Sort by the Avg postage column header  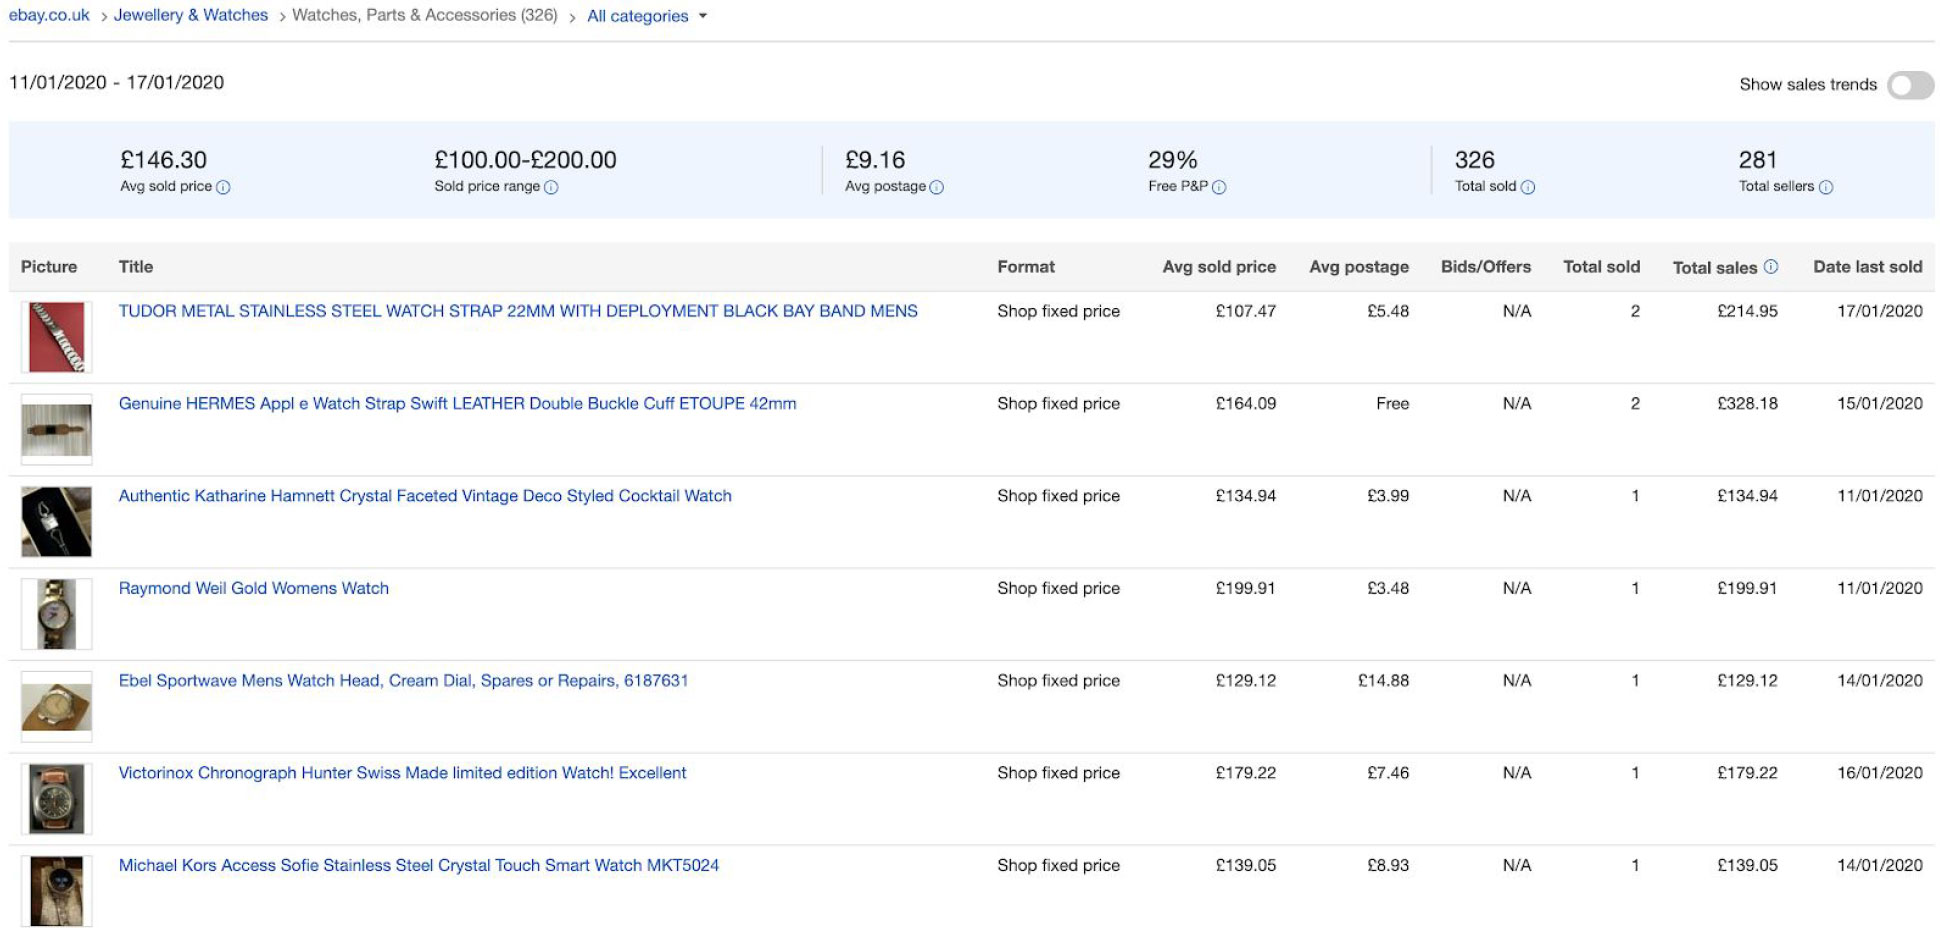tap(1359, 267)
